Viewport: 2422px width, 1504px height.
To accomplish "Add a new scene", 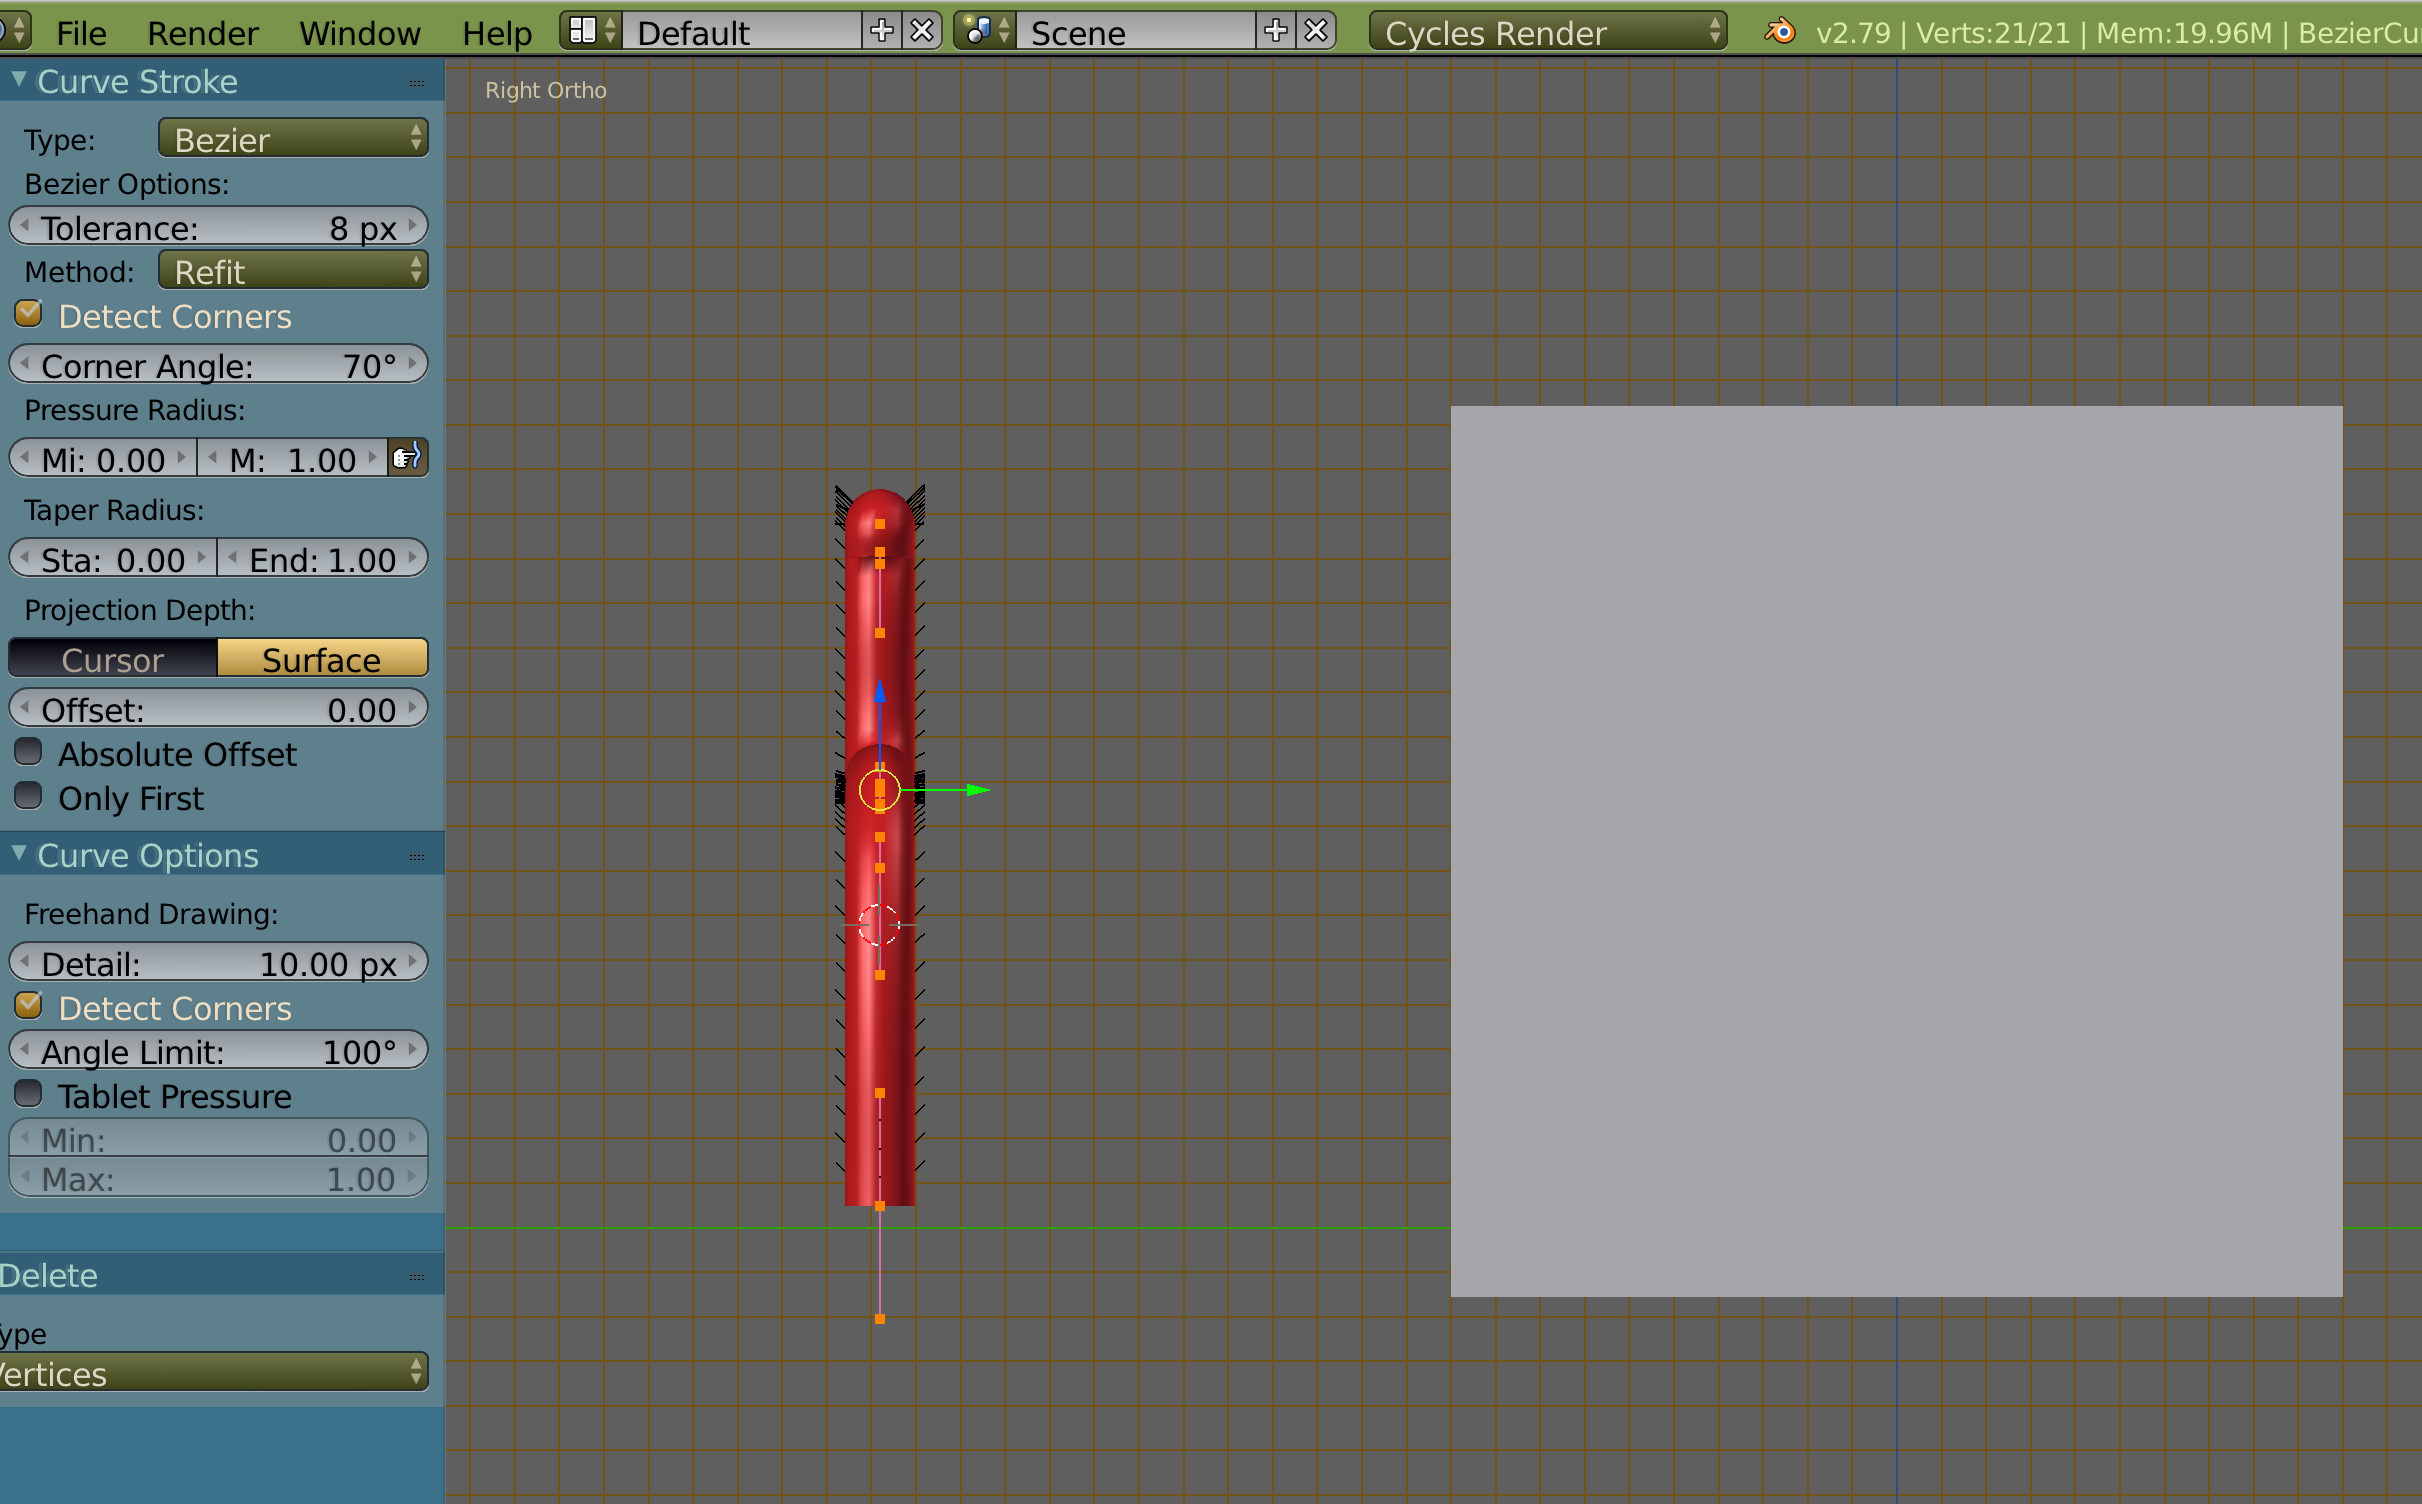I will tap(1275, 32).
